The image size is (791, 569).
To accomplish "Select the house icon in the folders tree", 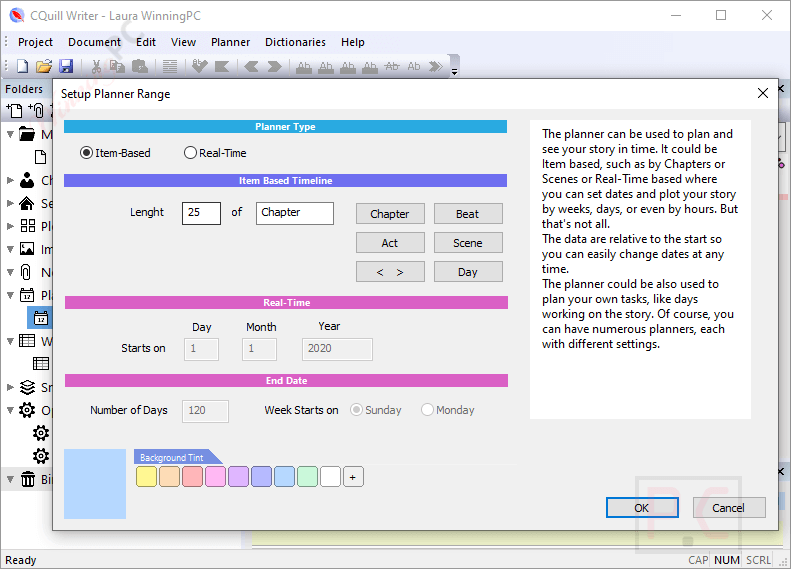I will pyautogui.click(x=27, y=203).
